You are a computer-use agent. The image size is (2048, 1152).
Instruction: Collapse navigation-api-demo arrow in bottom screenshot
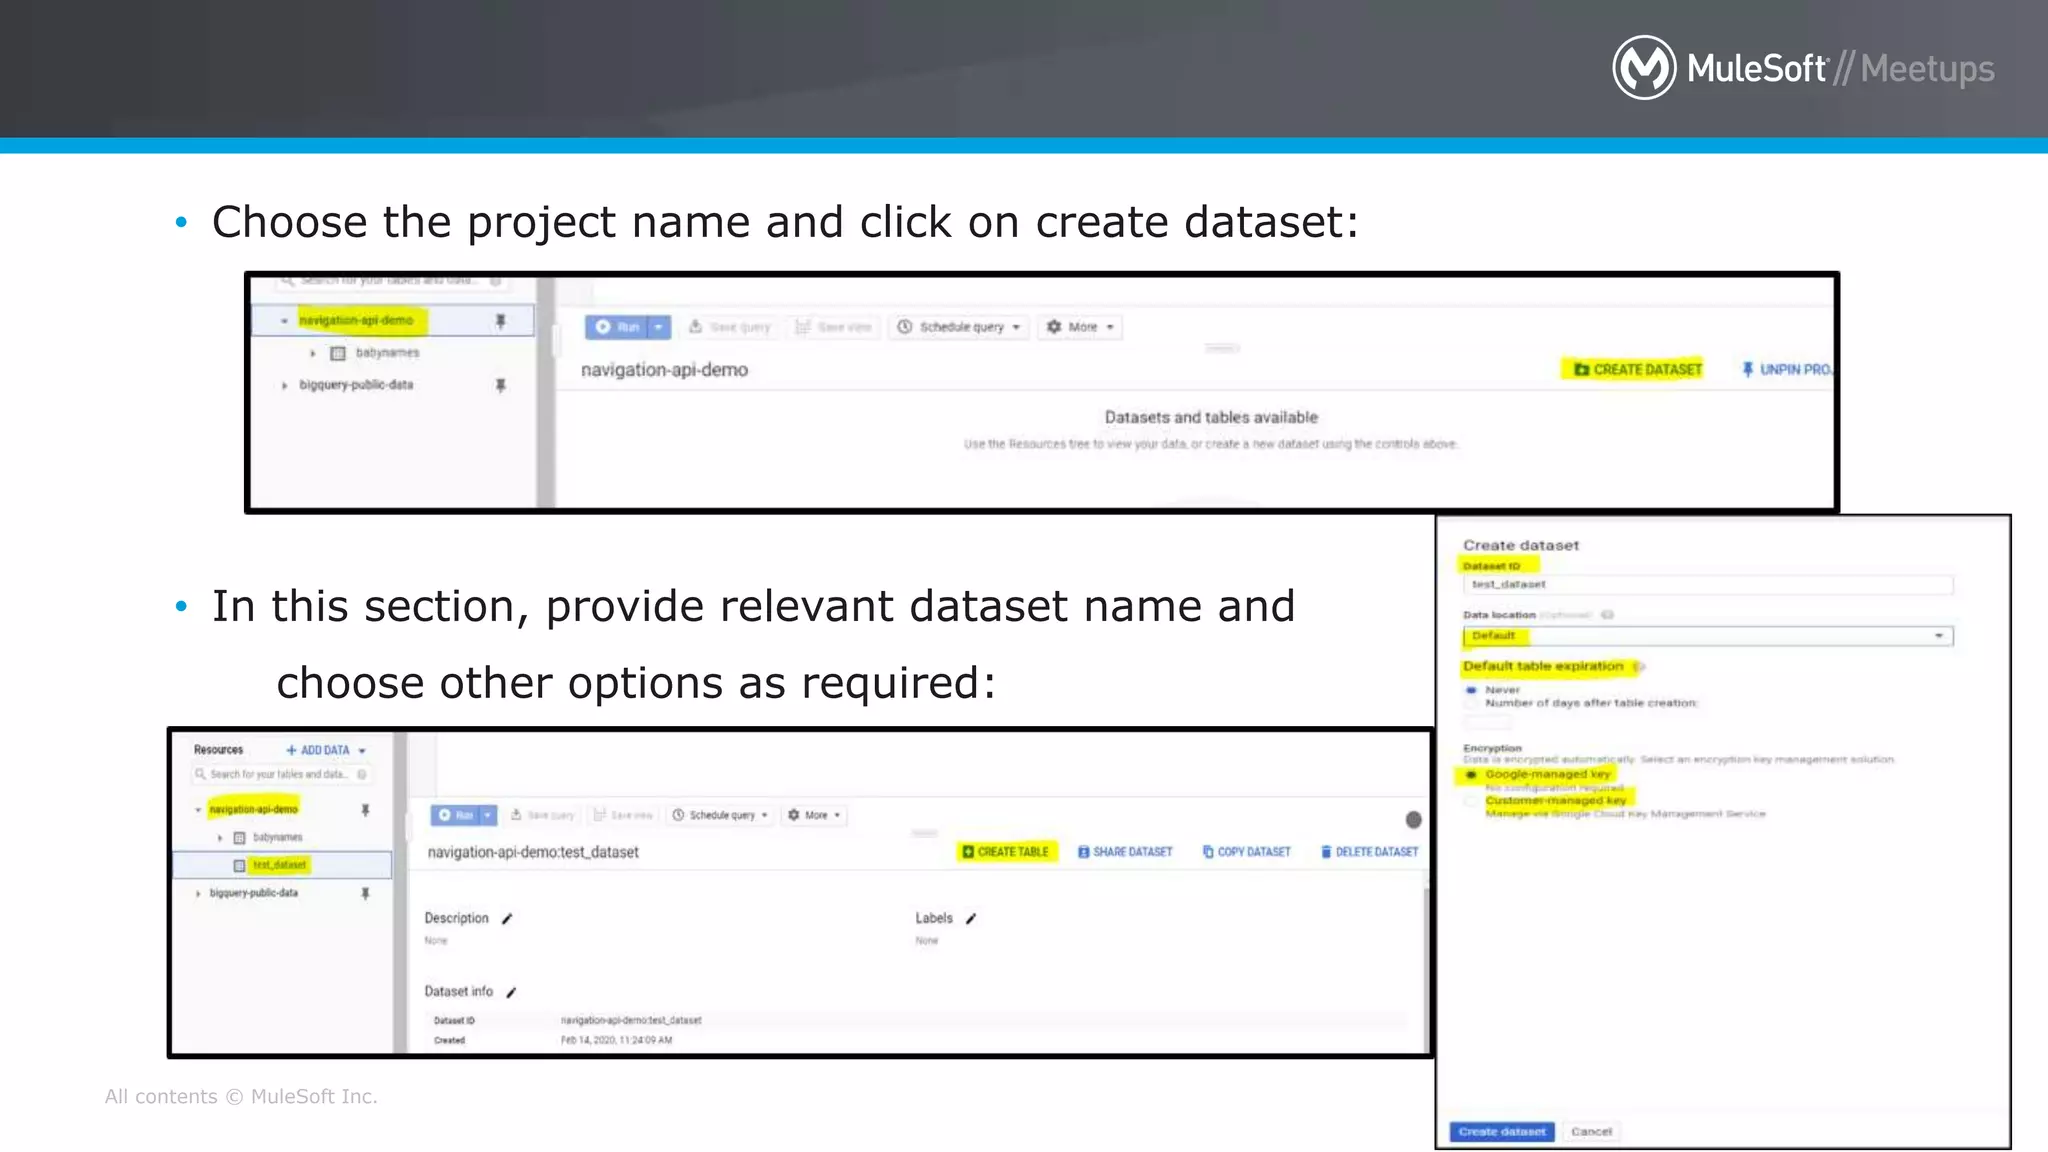coord(198,809)
